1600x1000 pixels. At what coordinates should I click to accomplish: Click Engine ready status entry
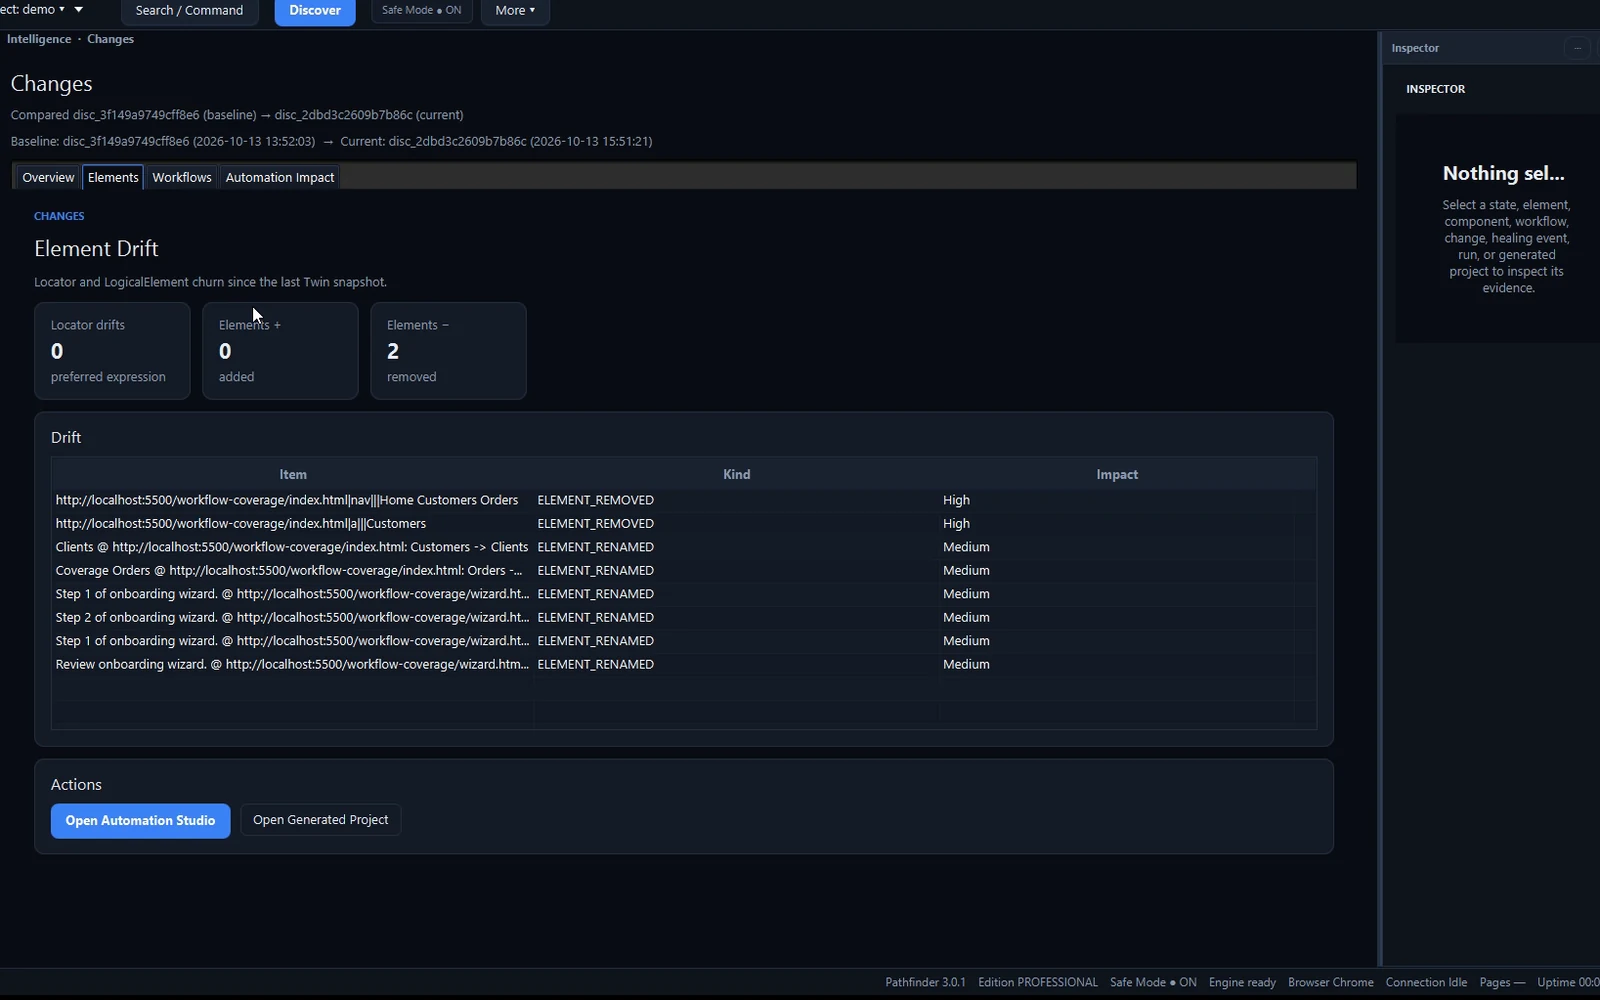coord(1242,982)
